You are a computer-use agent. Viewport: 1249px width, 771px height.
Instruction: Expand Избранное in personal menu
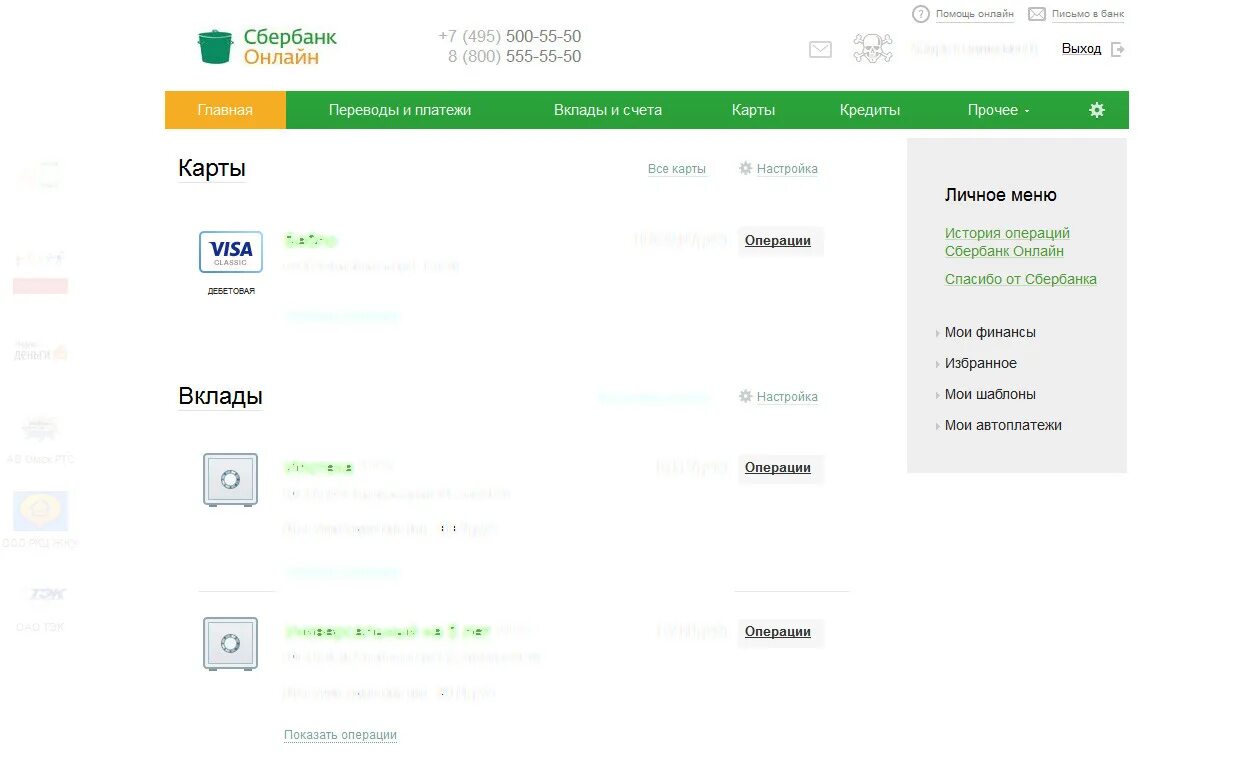click(981, 363)
